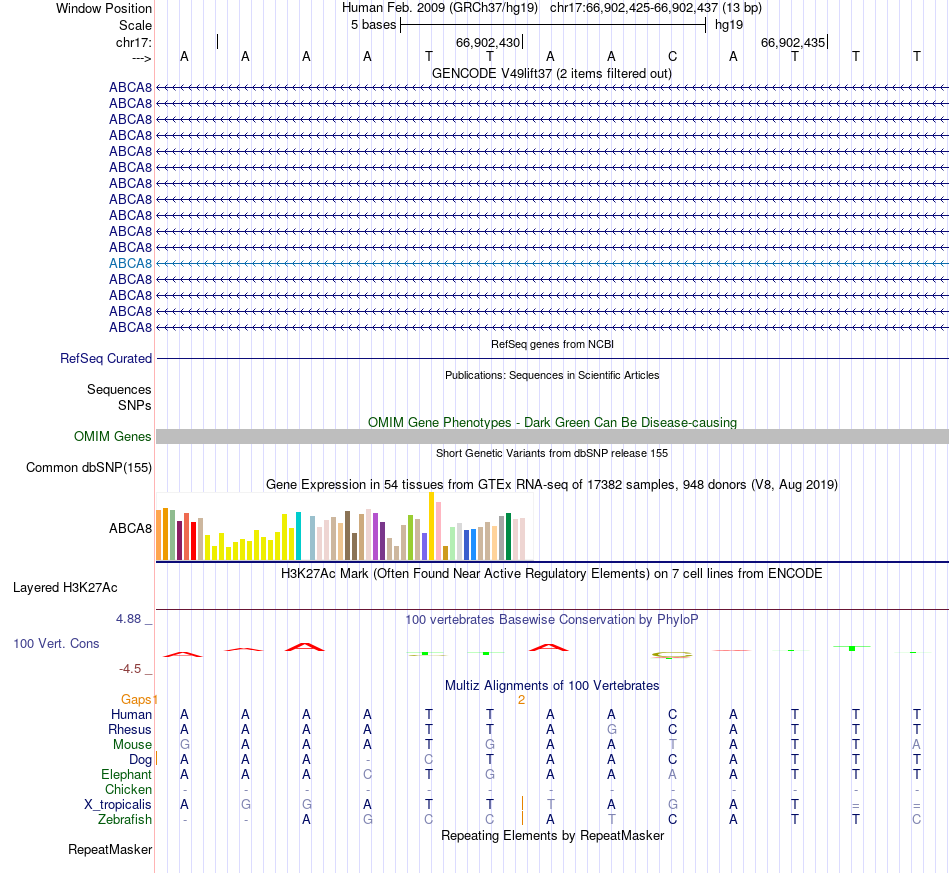Open the ABCA8 GTEx expression bar chart
950x873 pixels.
344,526
